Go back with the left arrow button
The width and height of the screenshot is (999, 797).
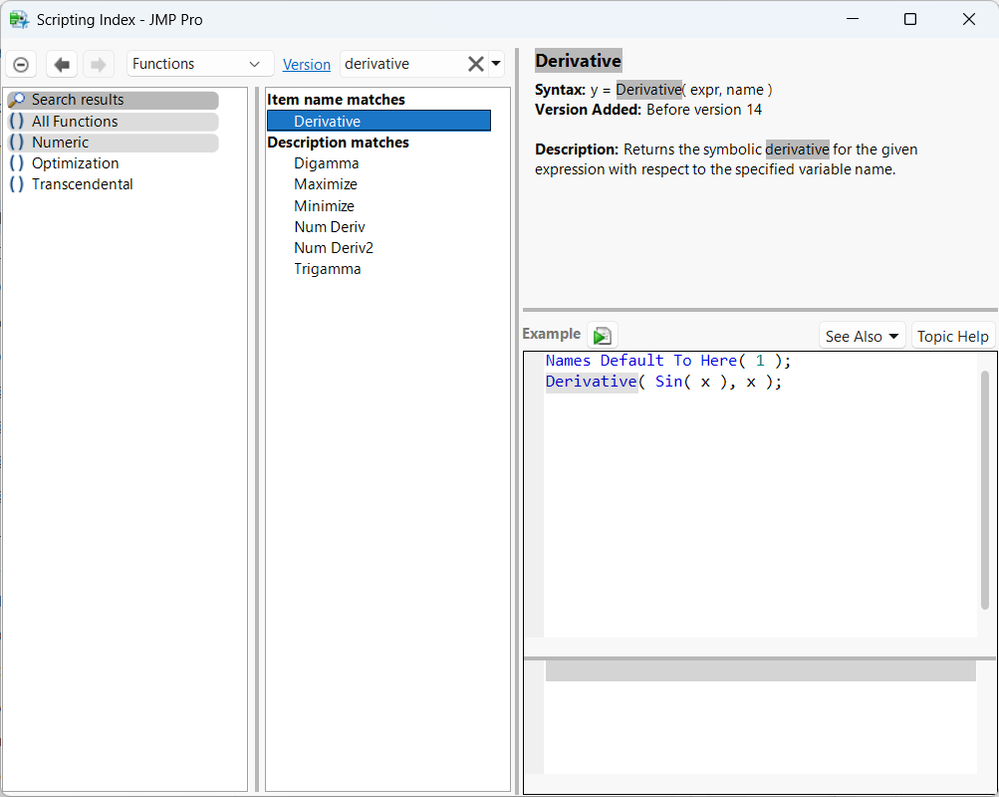(62, 64)
